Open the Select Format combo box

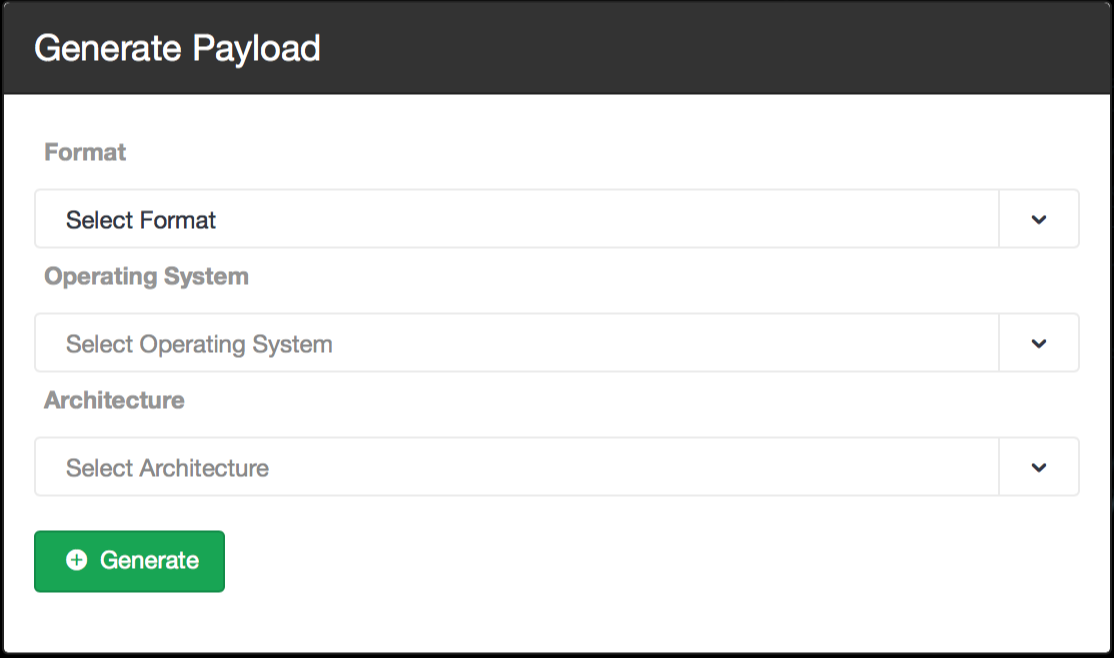[557, 219]
